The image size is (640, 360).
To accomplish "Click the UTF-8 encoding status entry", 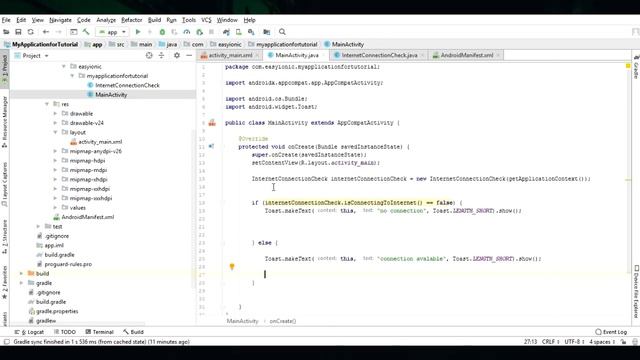I will click(x=574, y=342).
